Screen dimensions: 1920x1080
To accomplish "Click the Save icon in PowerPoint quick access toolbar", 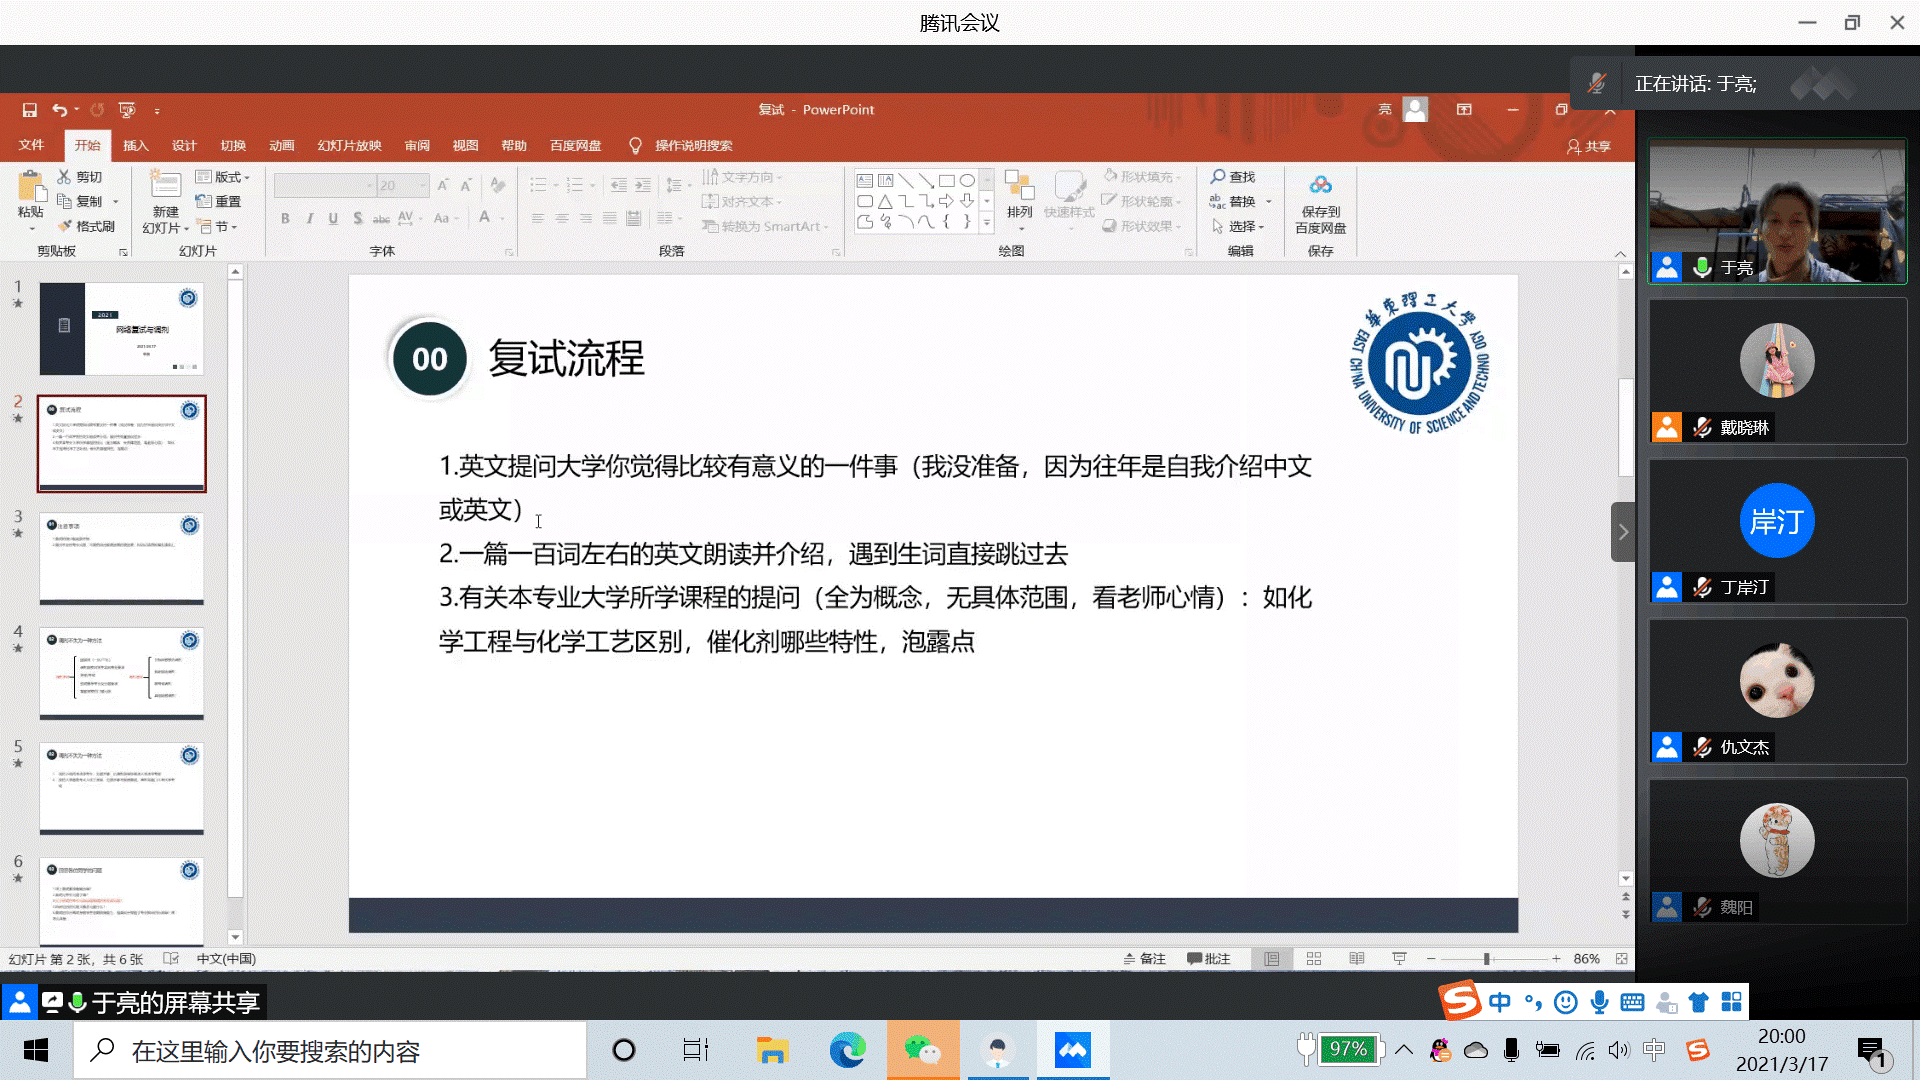I will point(30,110).
